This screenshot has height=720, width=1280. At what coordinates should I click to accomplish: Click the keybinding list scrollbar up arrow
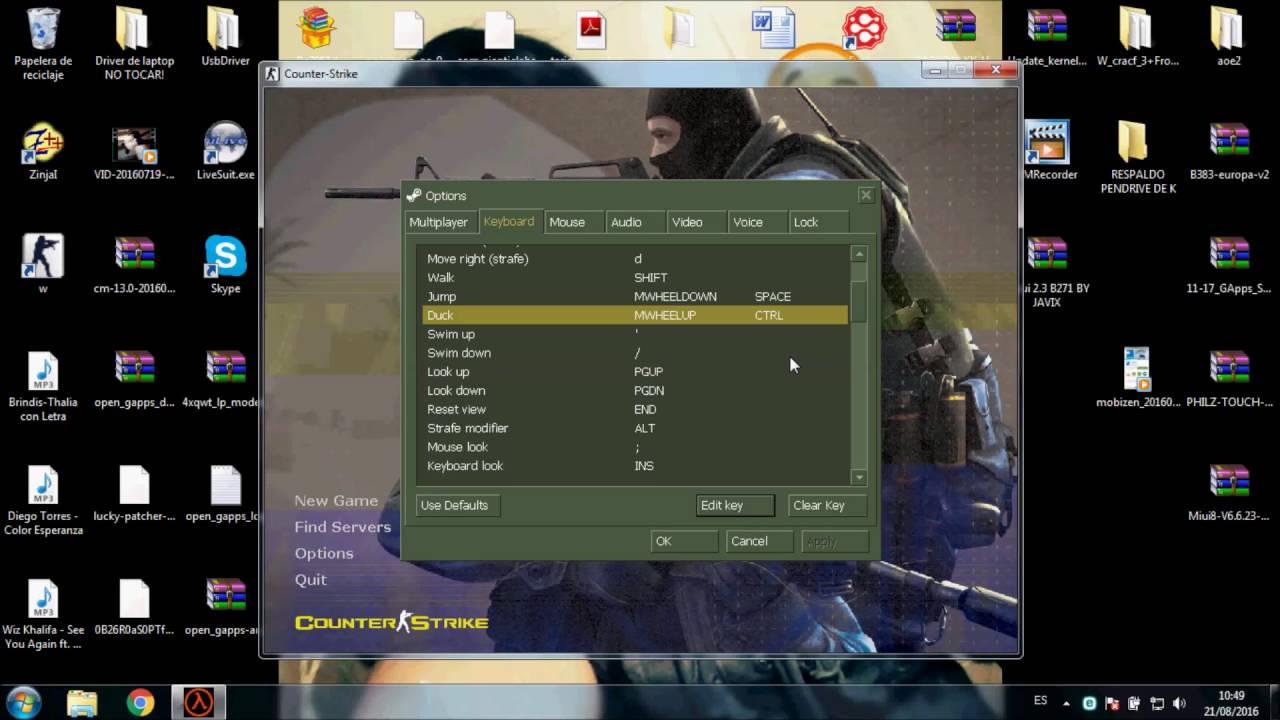click(x=858, y=255)
